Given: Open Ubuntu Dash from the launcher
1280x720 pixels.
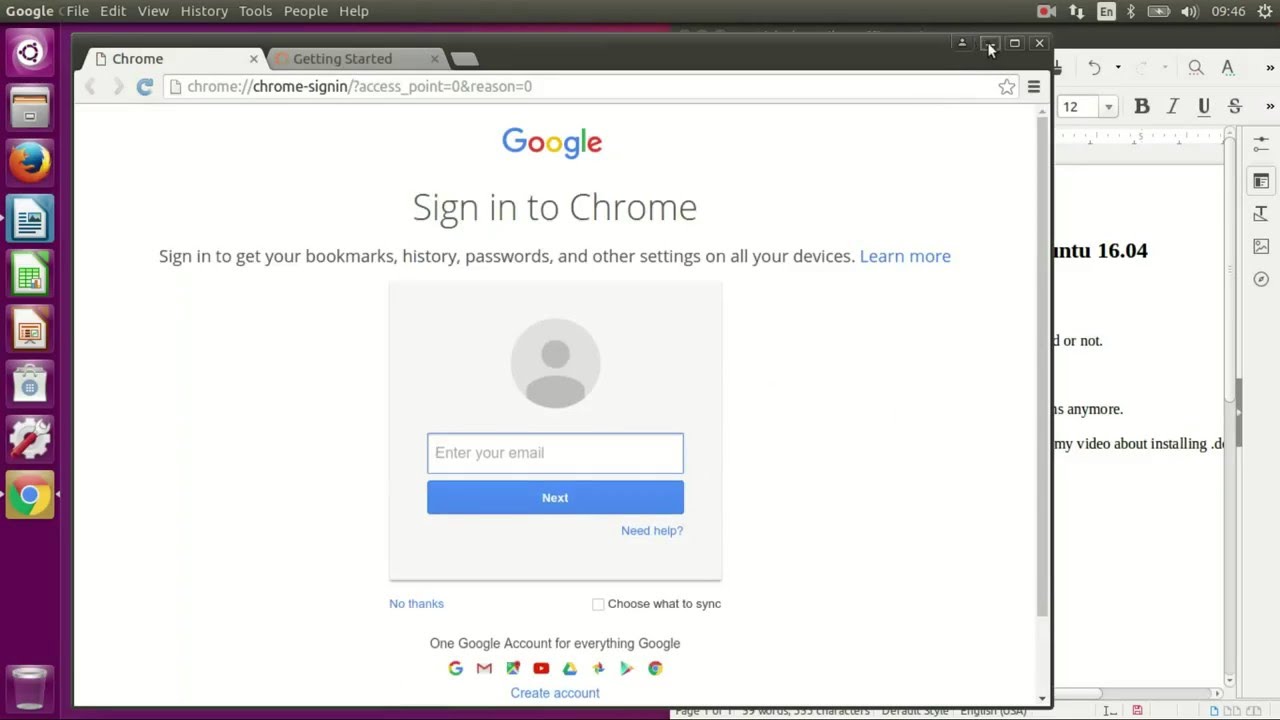Looking at the screenshot, I should 29,52.
